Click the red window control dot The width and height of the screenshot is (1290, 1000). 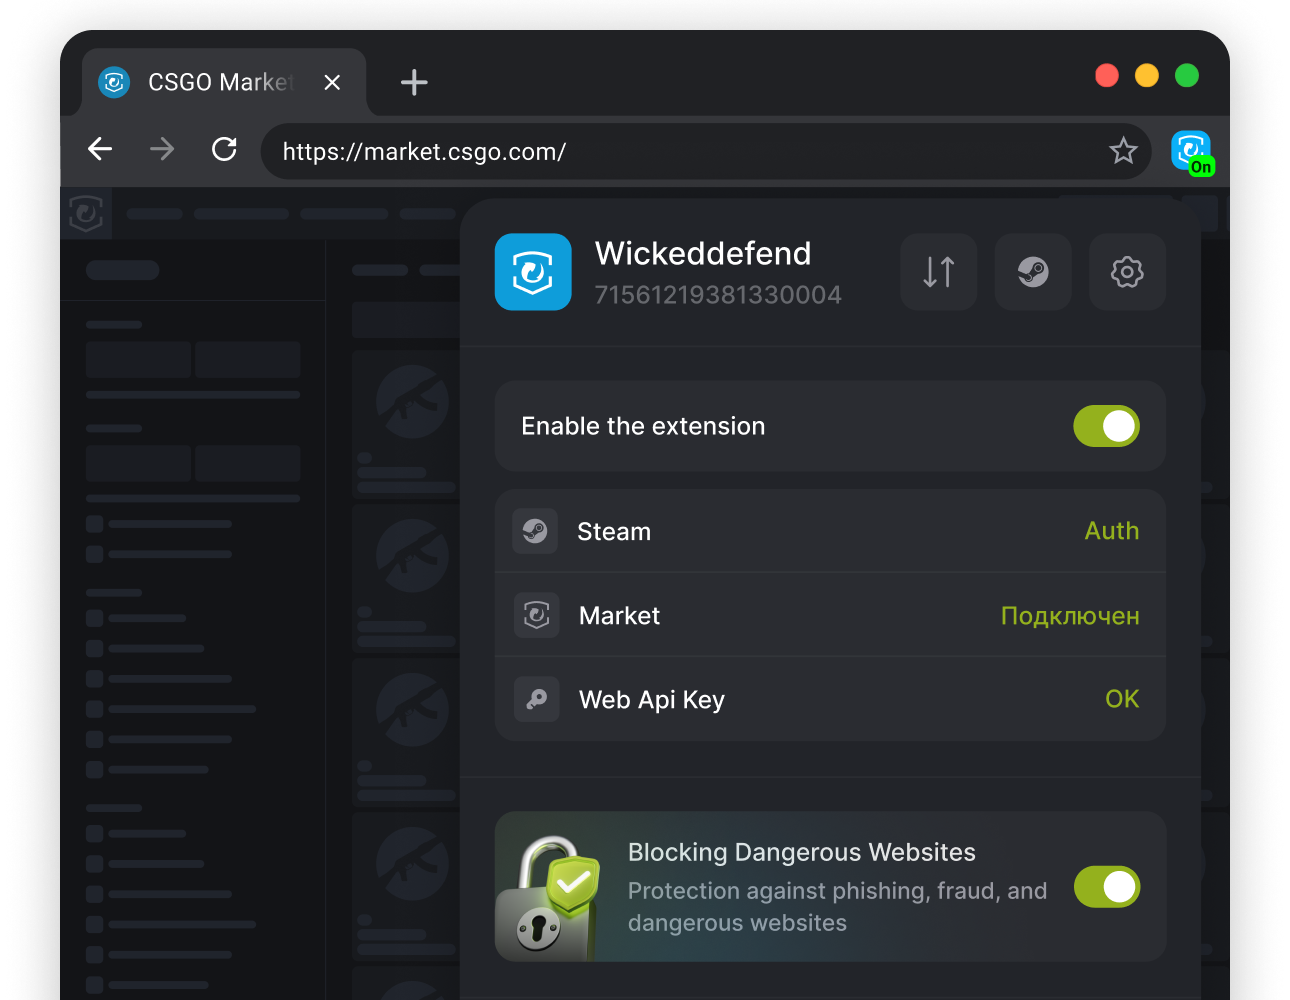pos(1107,75)
